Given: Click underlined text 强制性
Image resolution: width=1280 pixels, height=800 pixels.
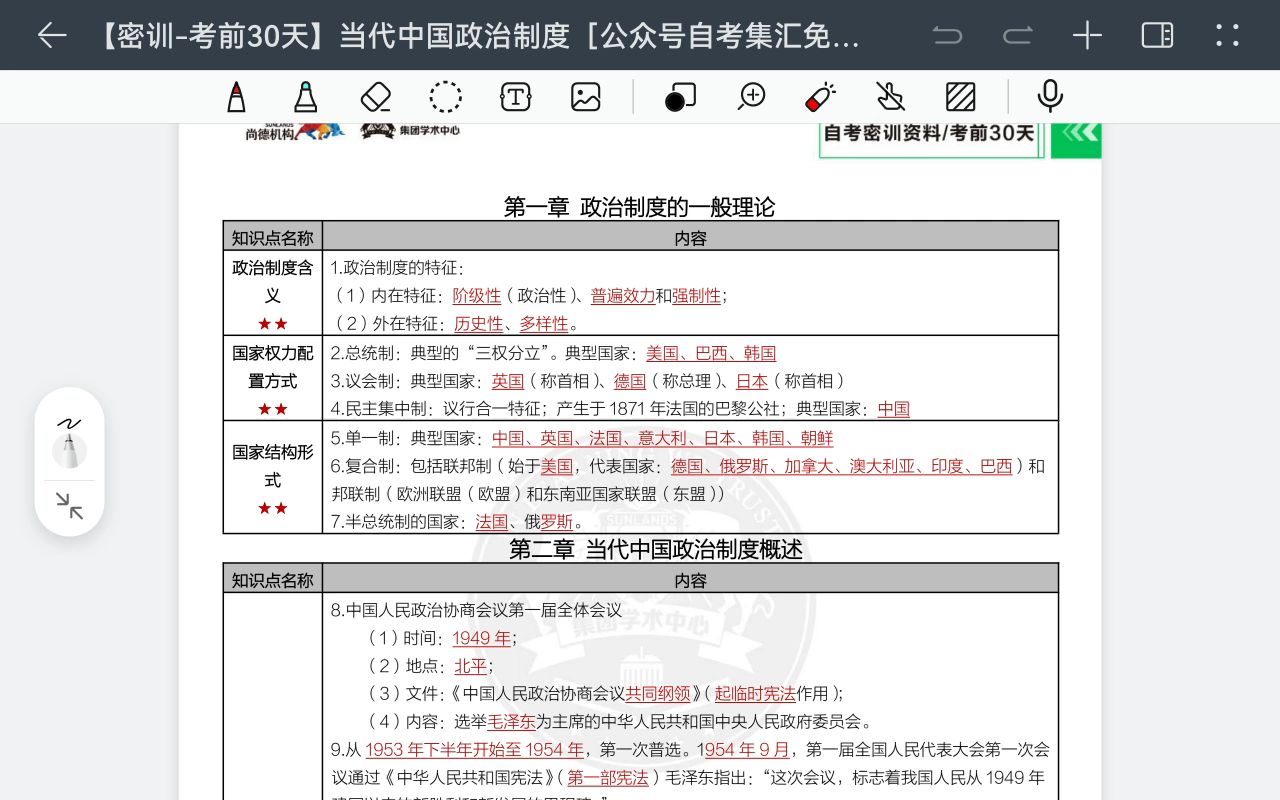Looking at the screenshot, I should 696,296.
